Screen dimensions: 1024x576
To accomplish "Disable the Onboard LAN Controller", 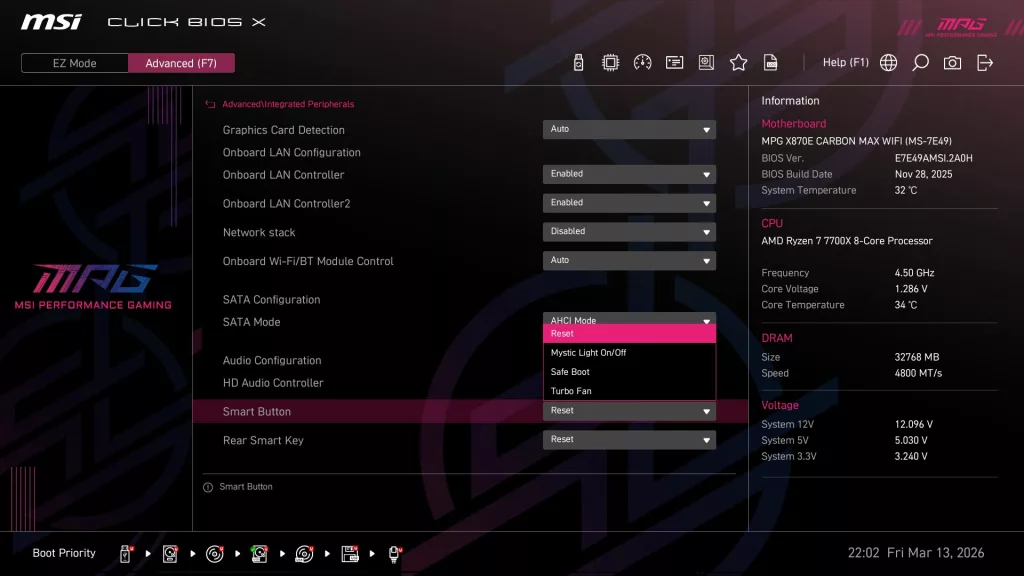I will pyautogui.click(x=629, y=173).
